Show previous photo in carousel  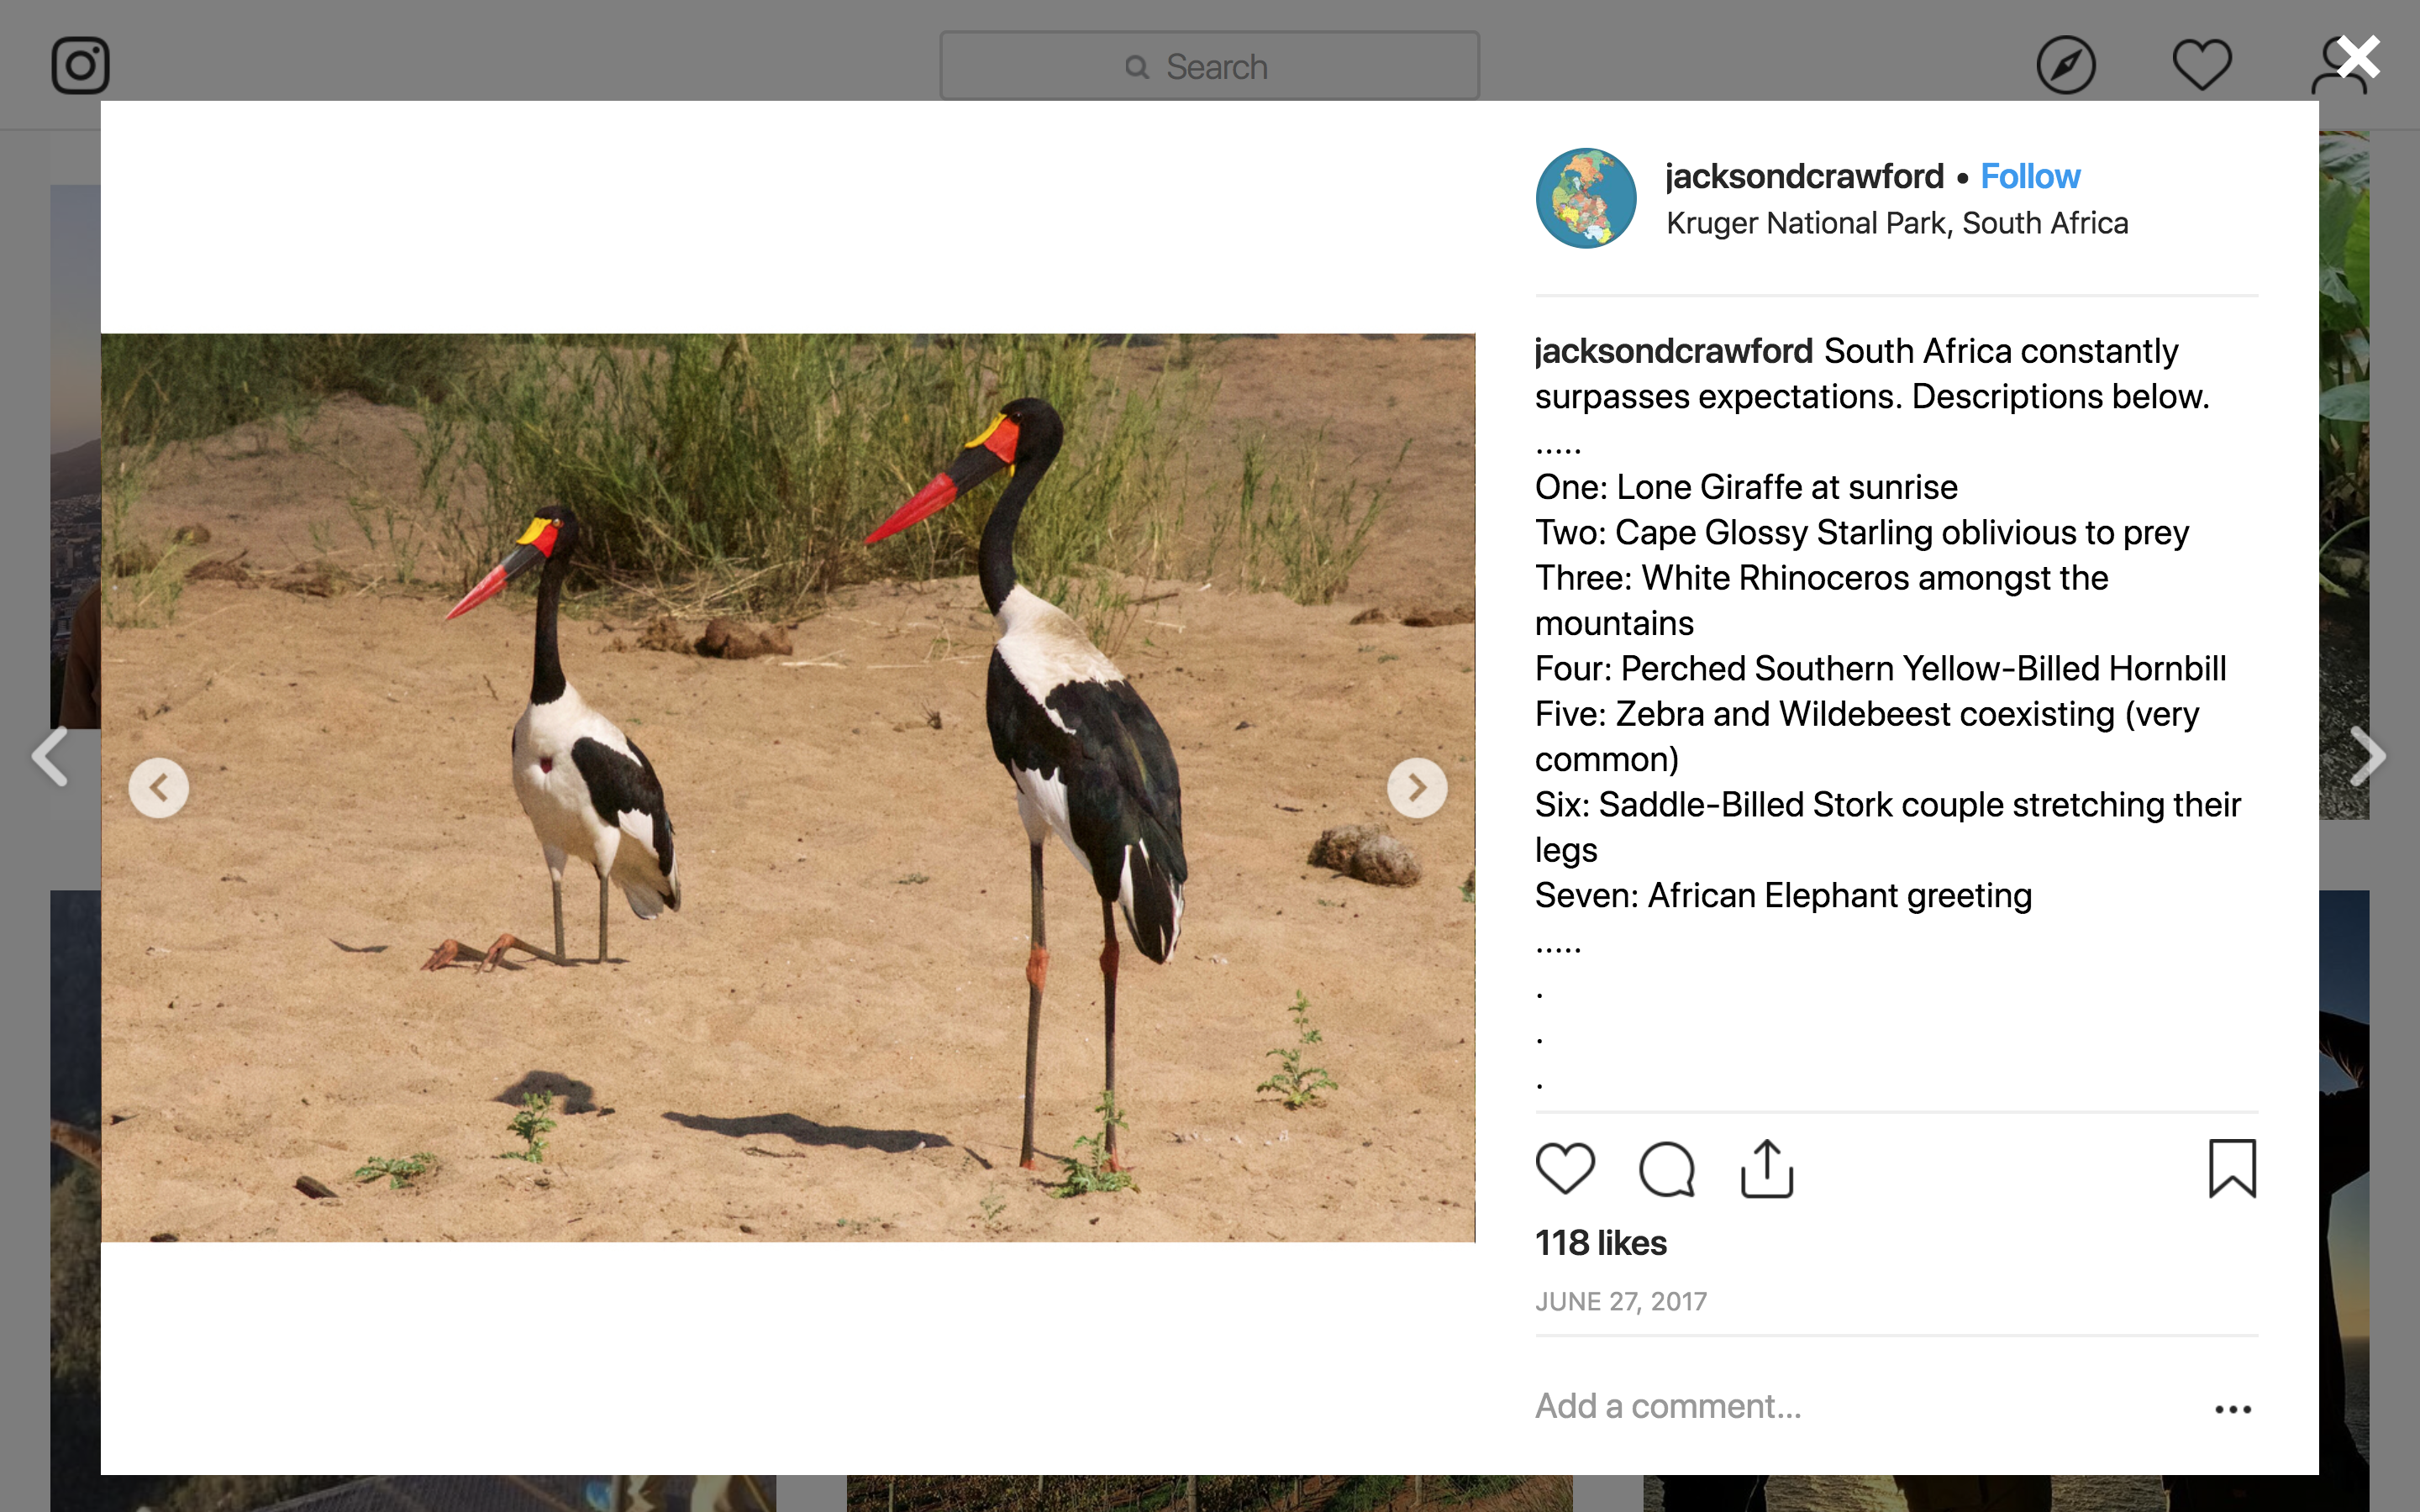tap(159, 788)
